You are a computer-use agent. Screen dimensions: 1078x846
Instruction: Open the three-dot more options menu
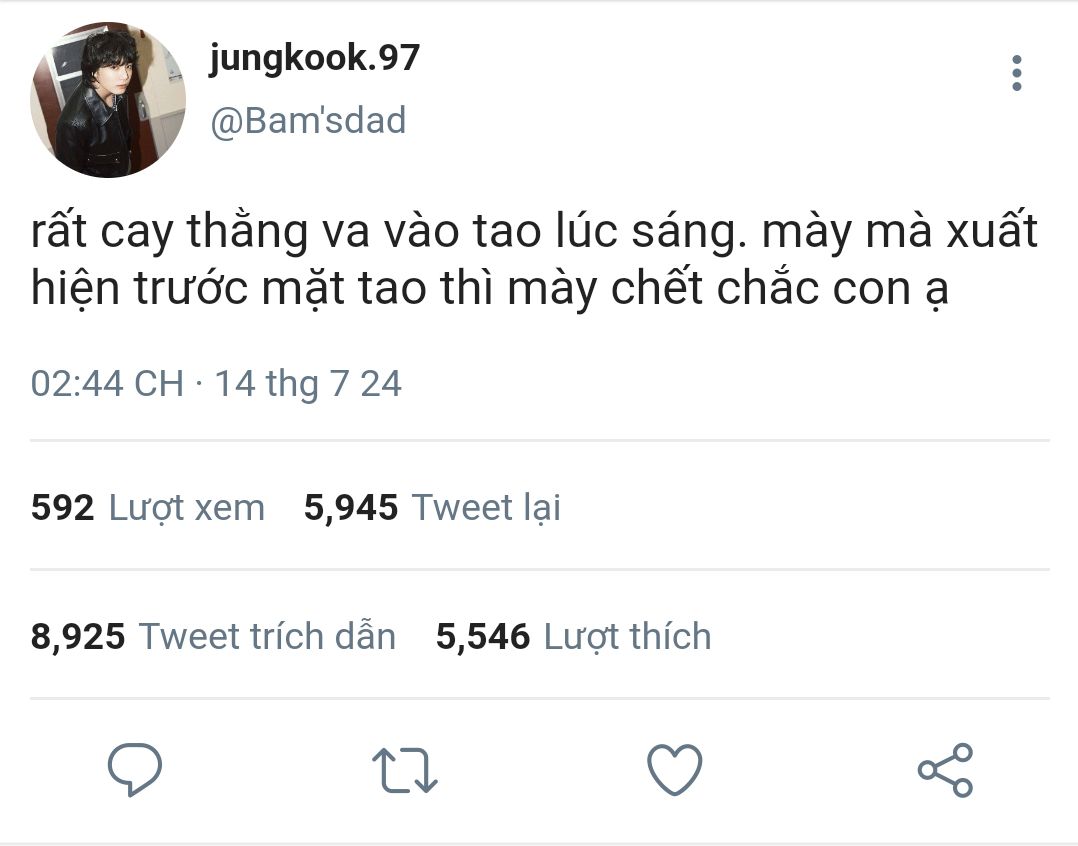pyautogui.click(x=1016, y=73)
